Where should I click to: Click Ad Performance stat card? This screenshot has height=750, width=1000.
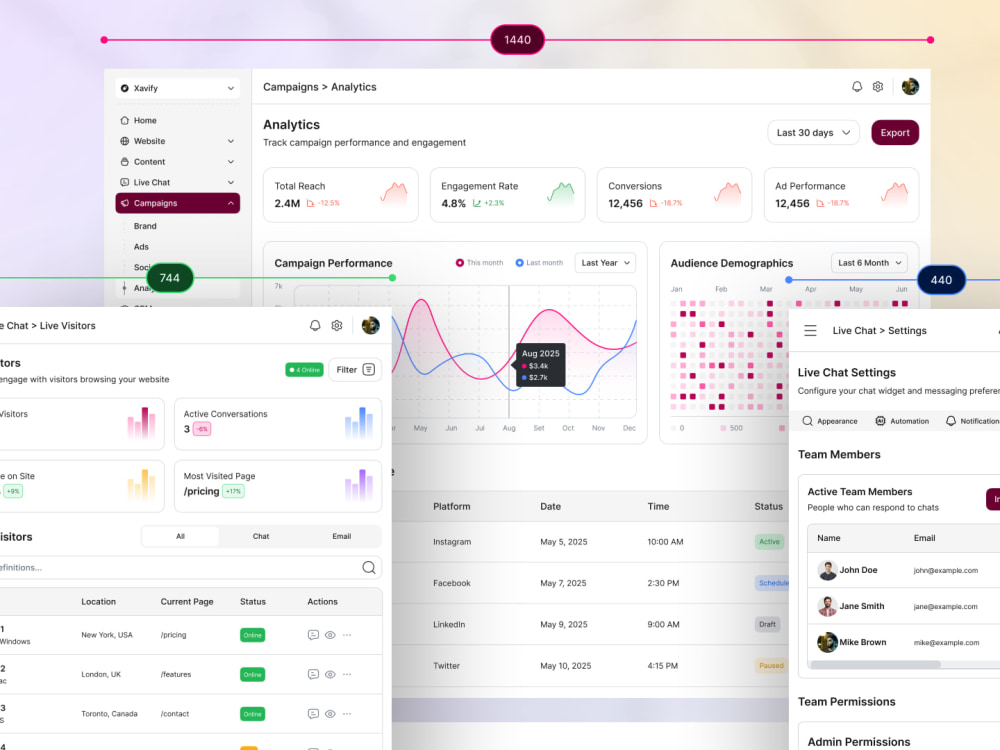click(841, 195)
